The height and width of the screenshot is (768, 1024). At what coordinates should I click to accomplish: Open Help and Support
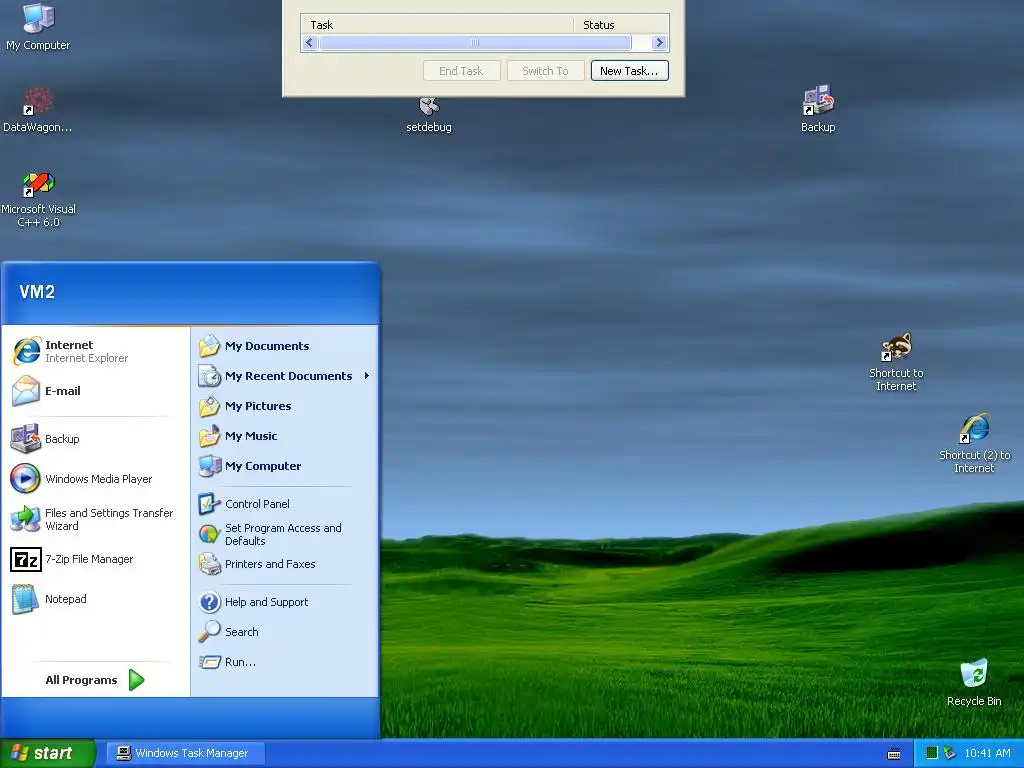[x=284, y=602]
